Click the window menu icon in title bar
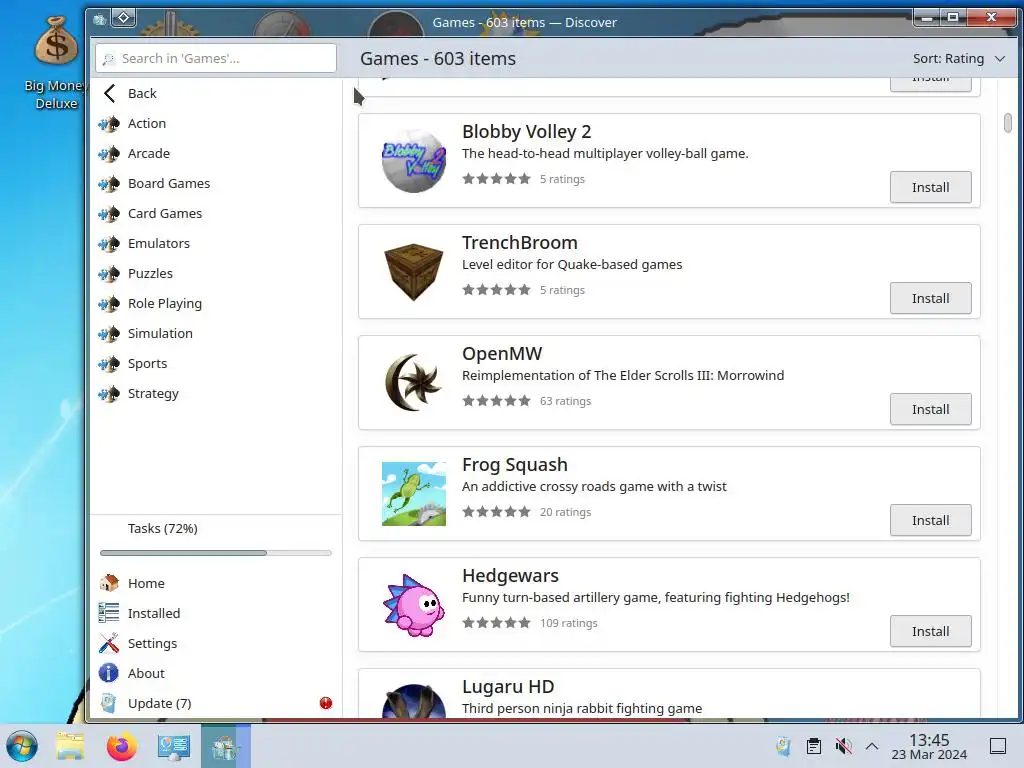Viewport: 1024px width, 768px height. 99,20
